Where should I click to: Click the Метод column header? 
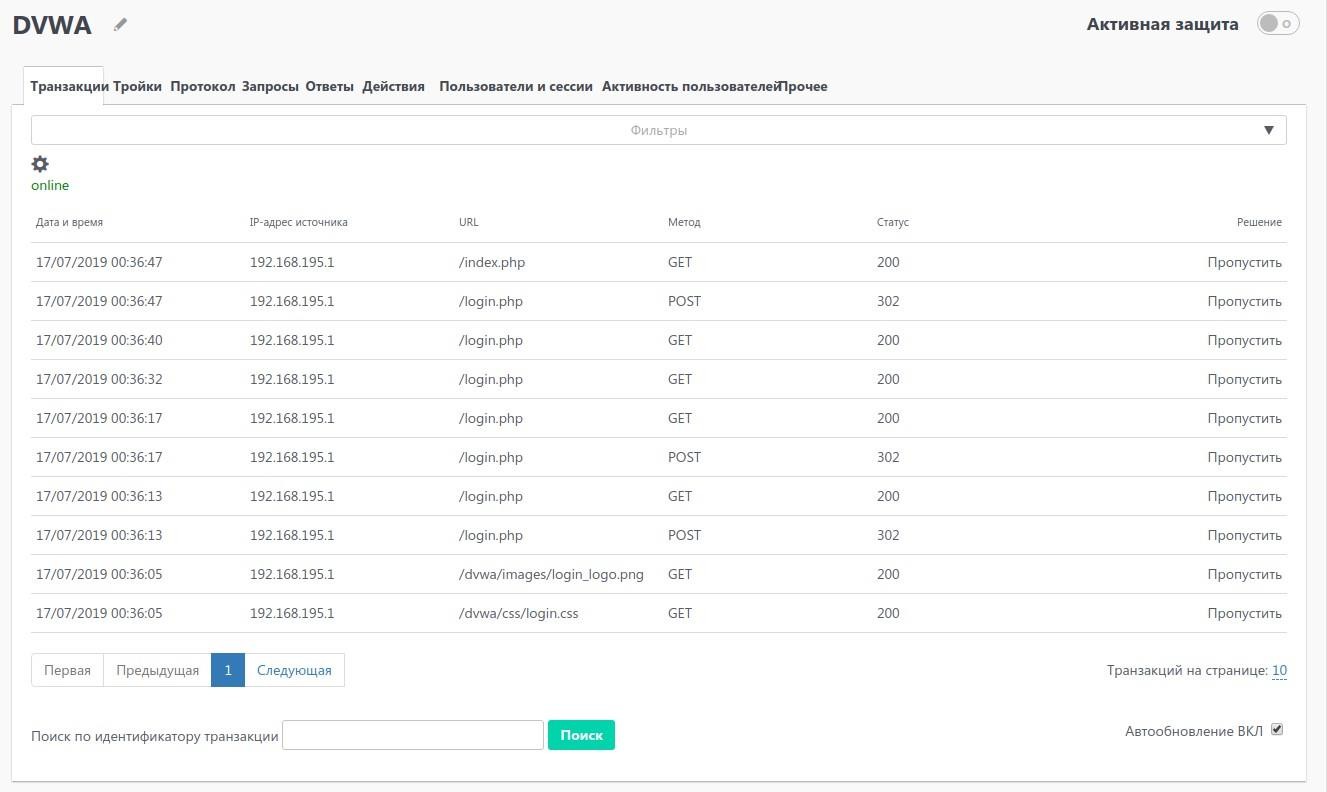click(684, 222)
